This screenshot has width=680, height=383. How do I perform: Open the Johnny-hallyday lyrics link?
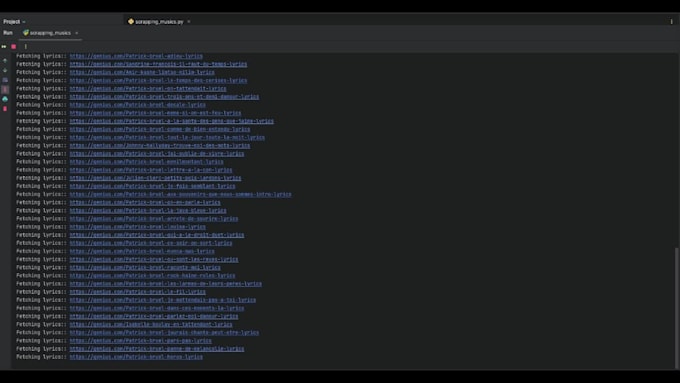pos(160,145)
